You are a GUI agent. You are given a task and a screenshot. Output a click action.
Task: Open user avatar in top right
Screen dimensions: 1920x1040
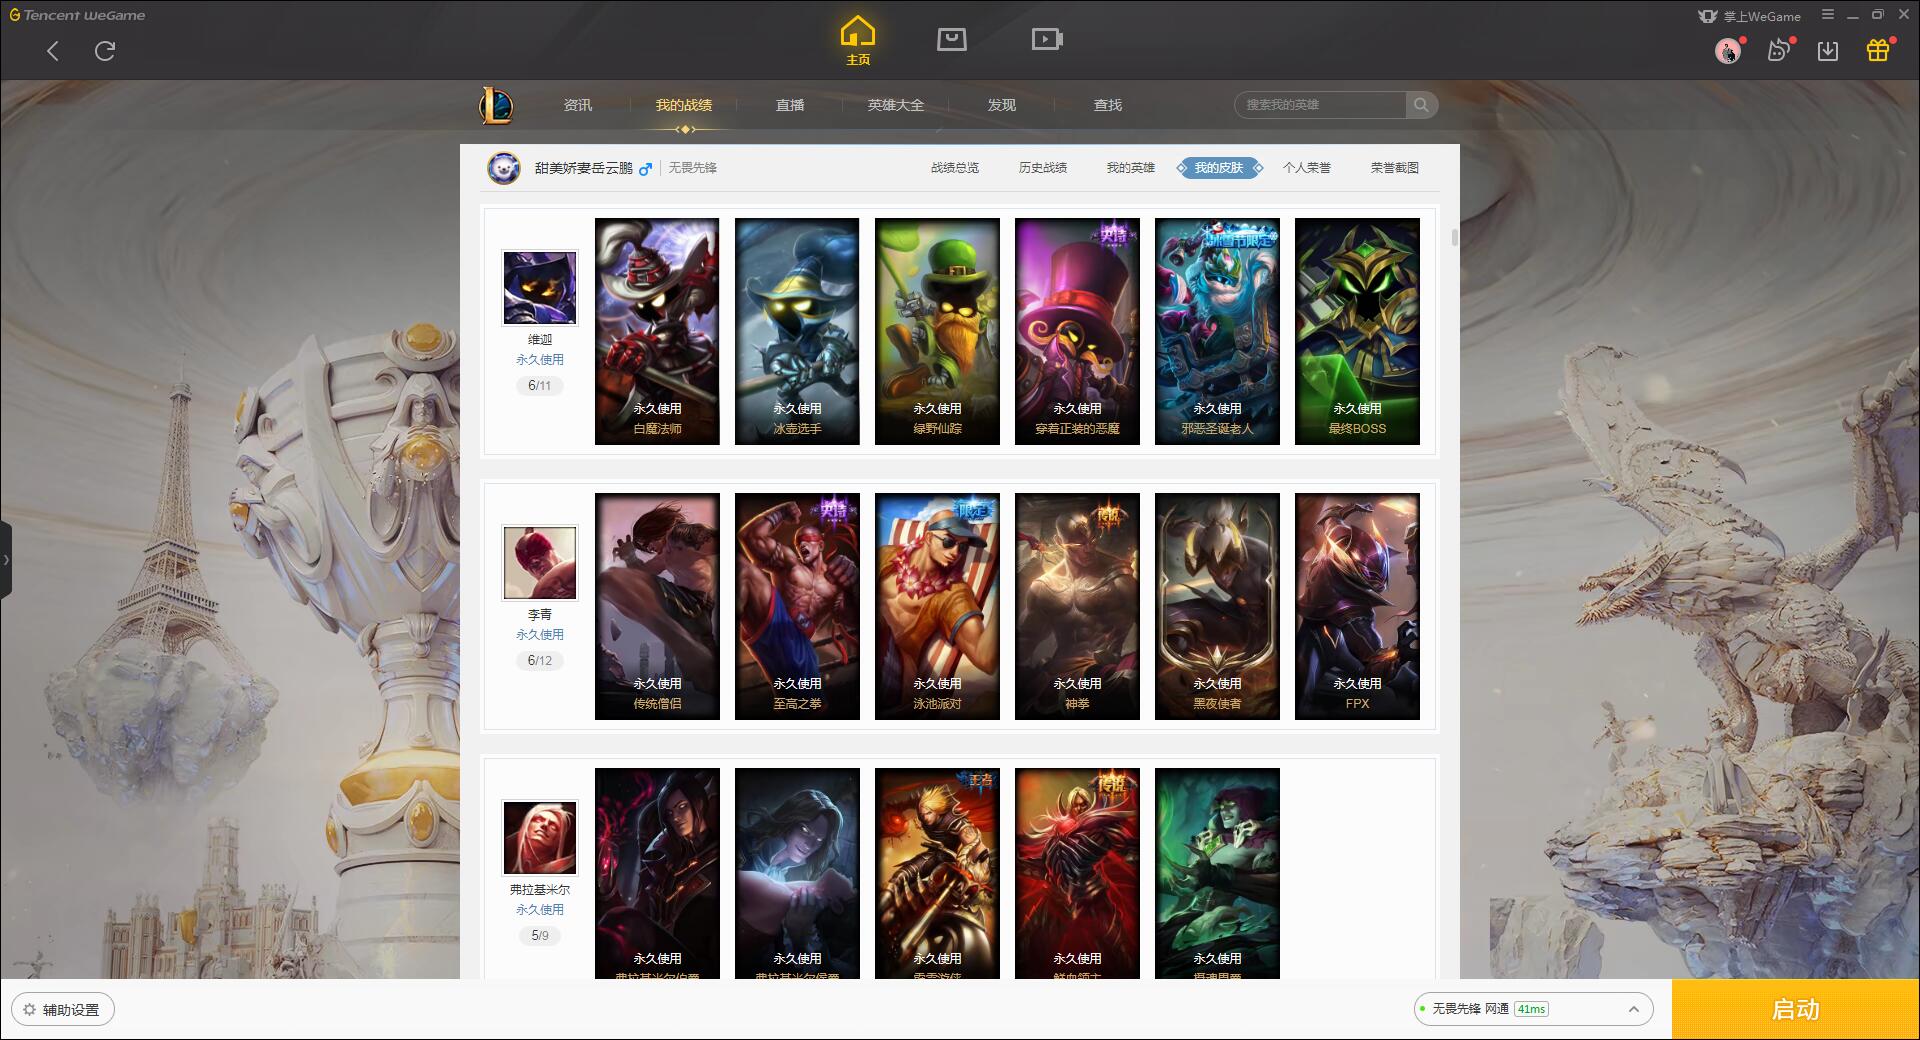pos(1727,50)
